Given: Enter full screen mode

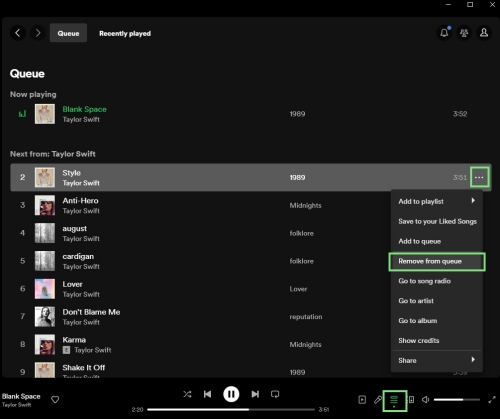Looking at the screenshot, I should click(x=492, y=400).
